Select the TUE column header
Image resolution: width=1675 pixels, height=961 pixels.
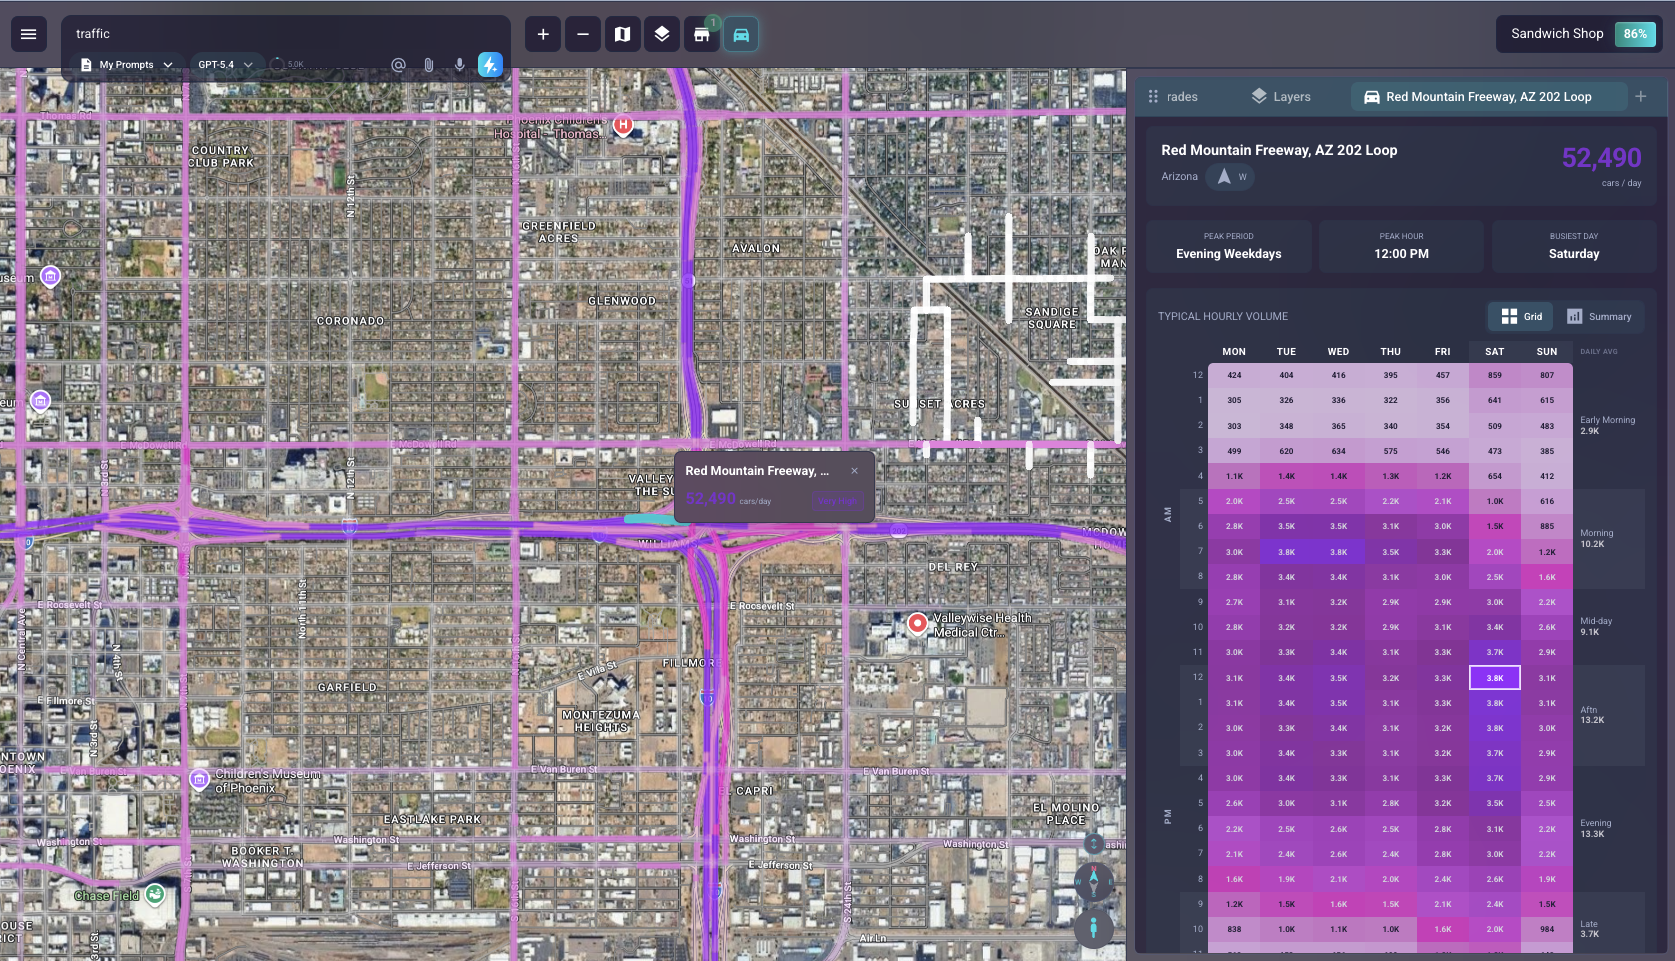(x=1286, y=352)
